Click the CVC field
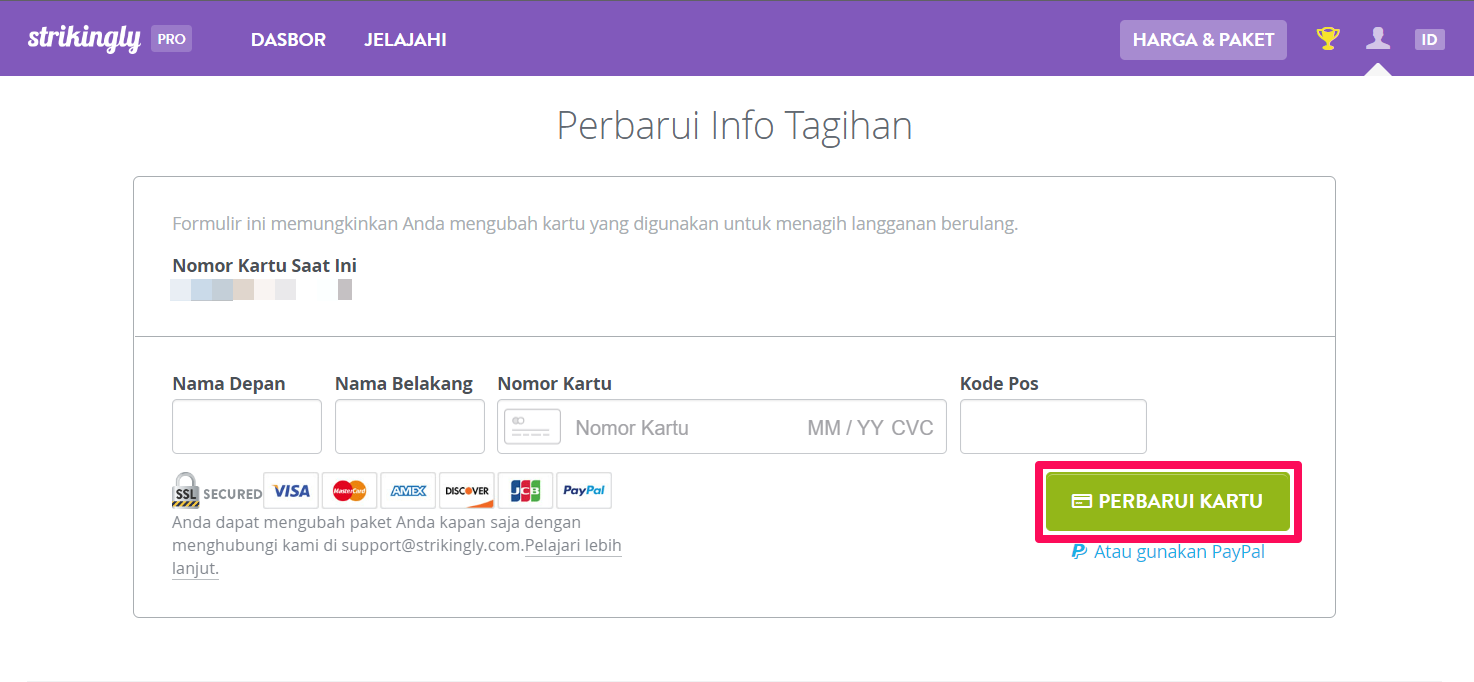Viewport: 1474px width, 682px height. [913, 428]
